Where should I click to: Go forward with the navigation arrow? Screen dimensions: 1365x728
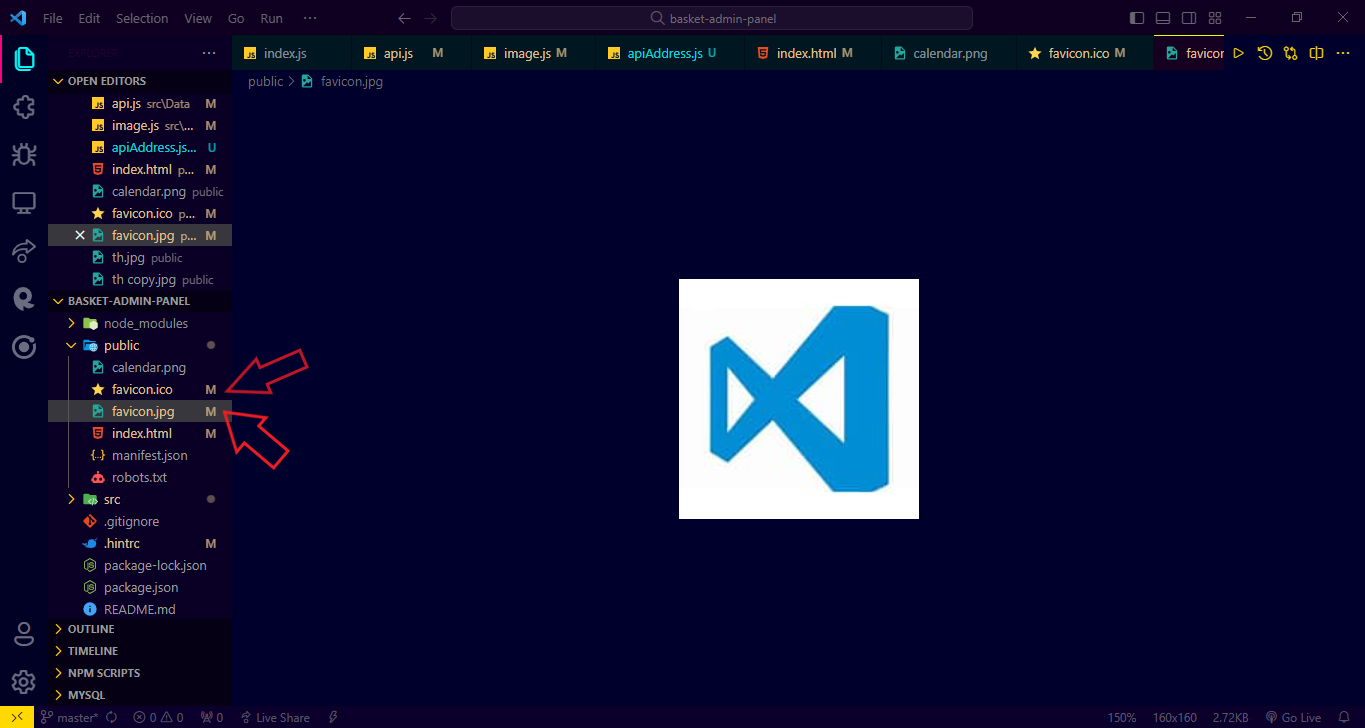pos(430,18)
